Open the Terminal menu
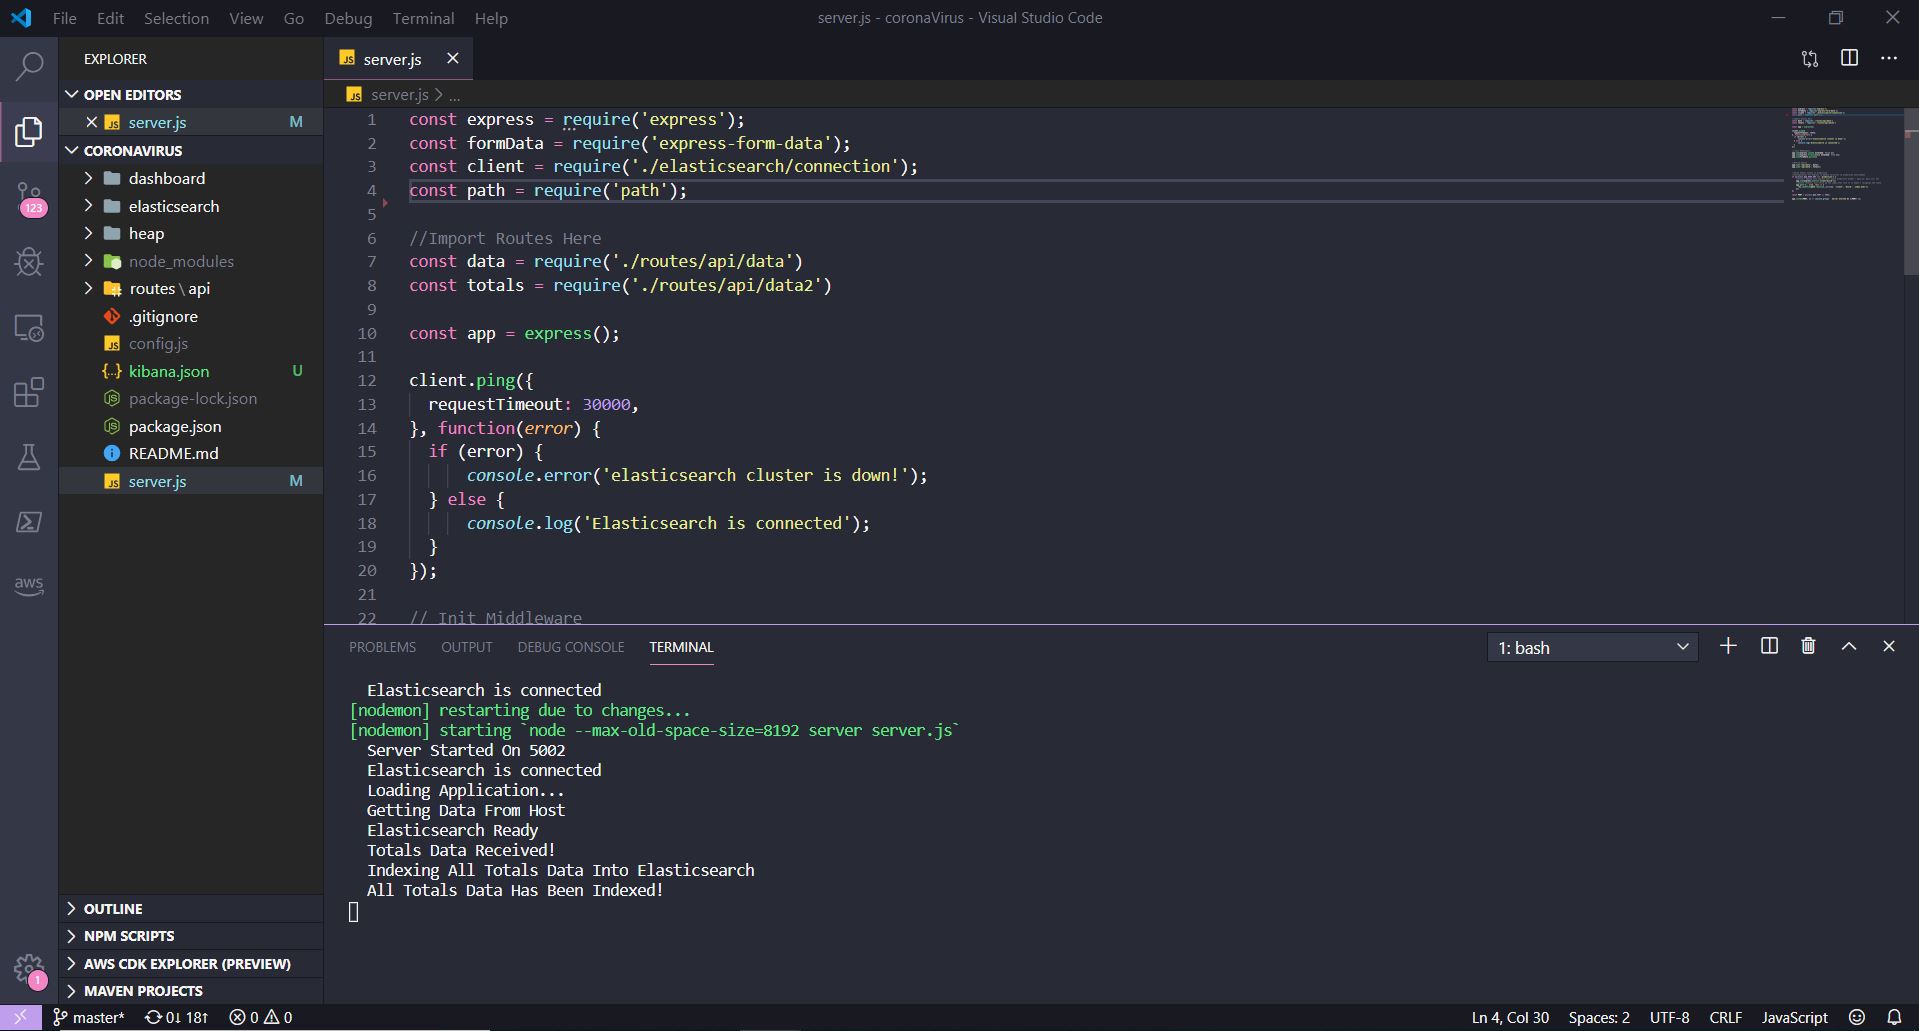Image resolution: width=1919 pixels, height=1031 pixels. [423, 18]
